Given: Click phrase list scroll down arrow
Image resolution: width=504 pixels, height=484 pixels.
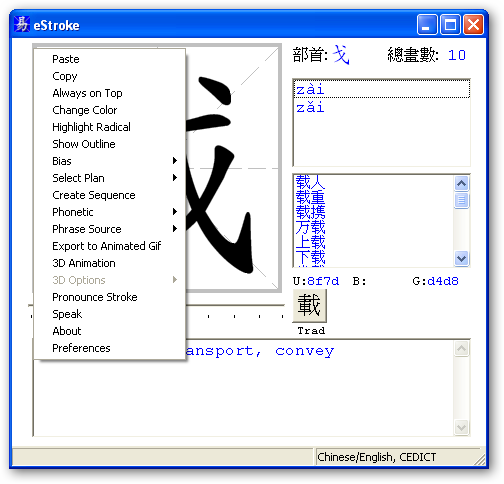Looking at the screenshot, I should click(x=461, y=258).
